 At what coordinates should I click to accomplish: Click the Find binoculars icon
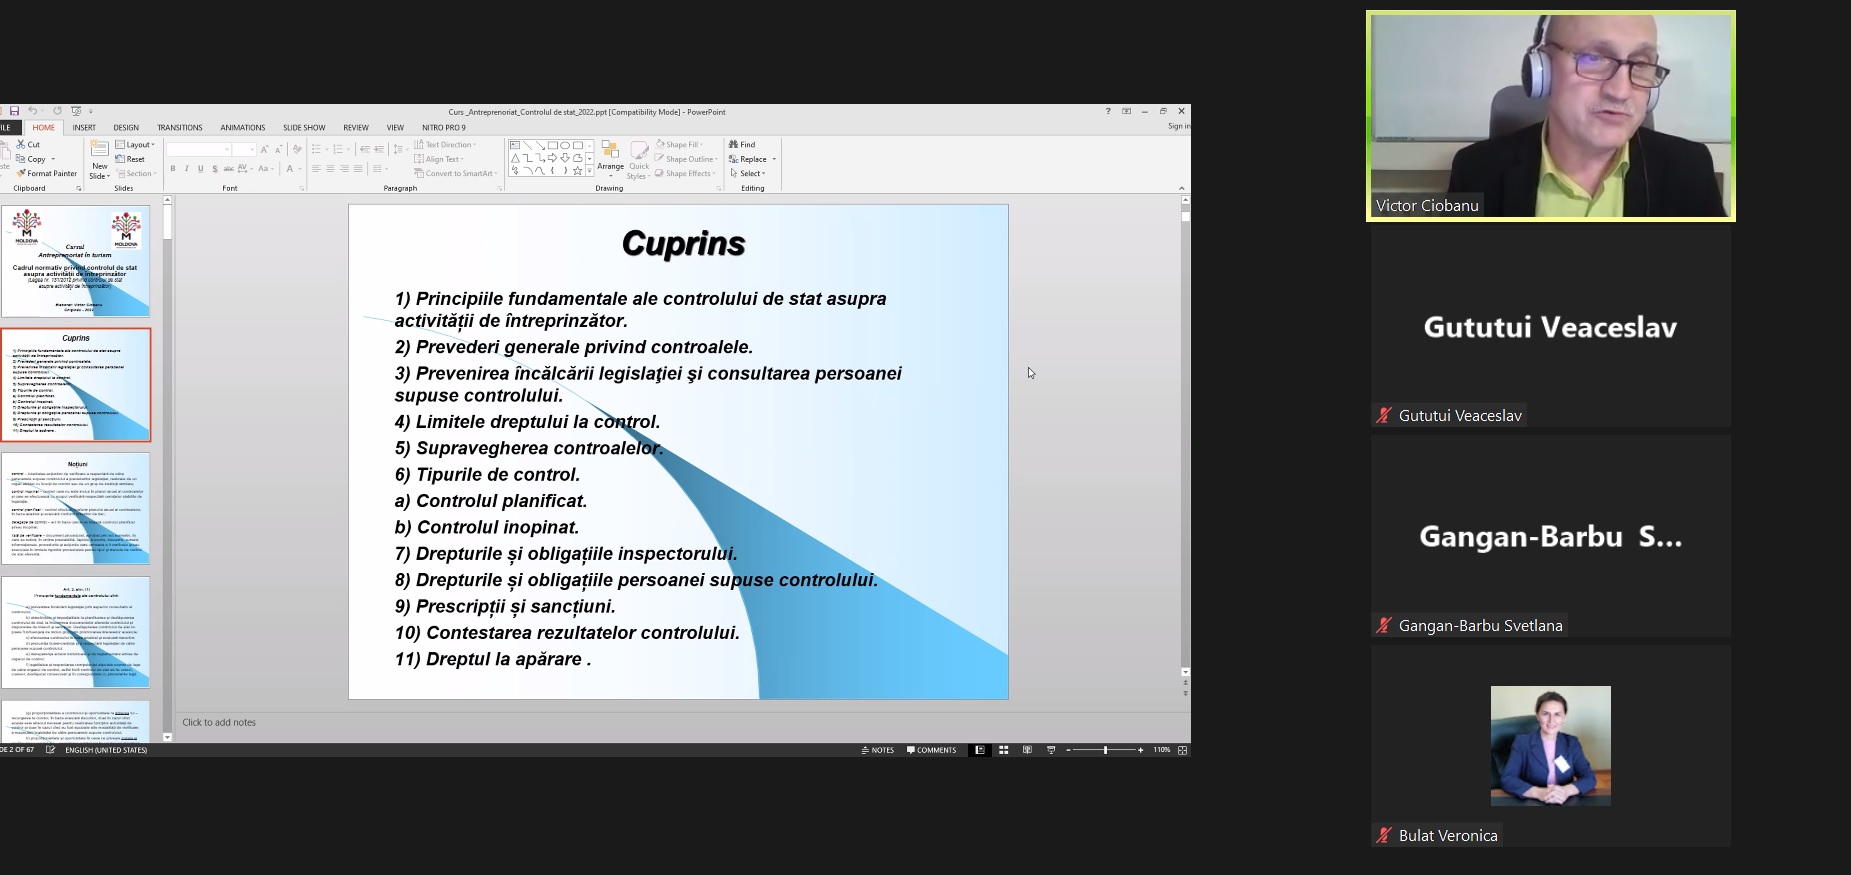(x=734, y=144)
